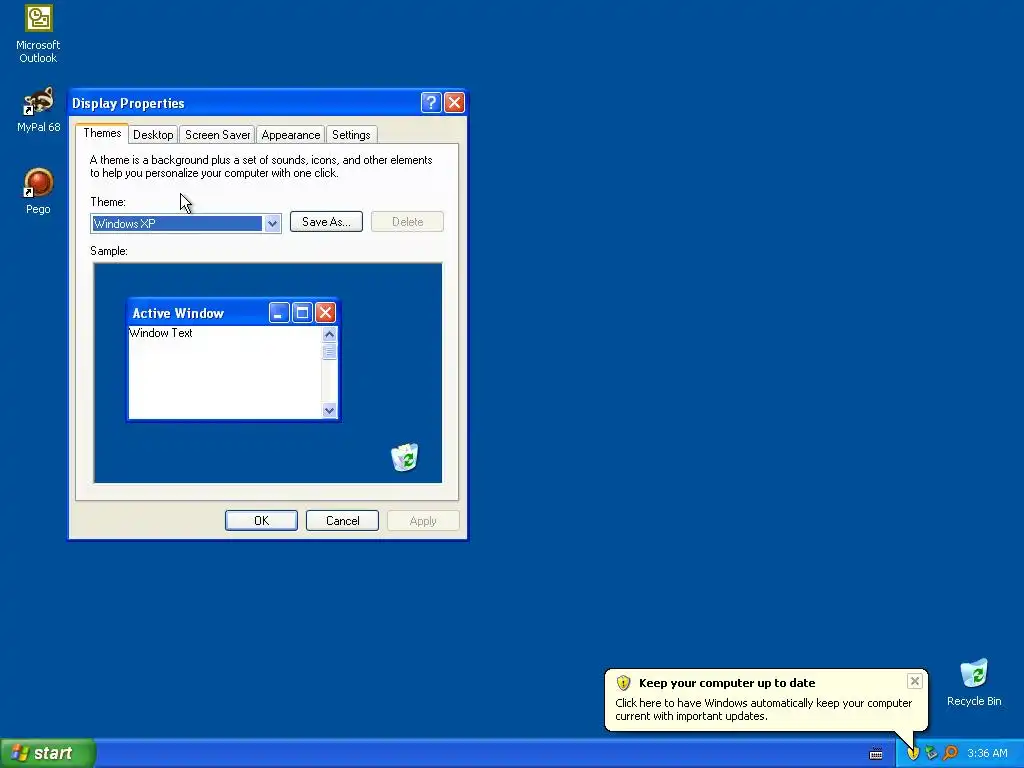Click the sample window scrollbar thumb

(329, 351)
